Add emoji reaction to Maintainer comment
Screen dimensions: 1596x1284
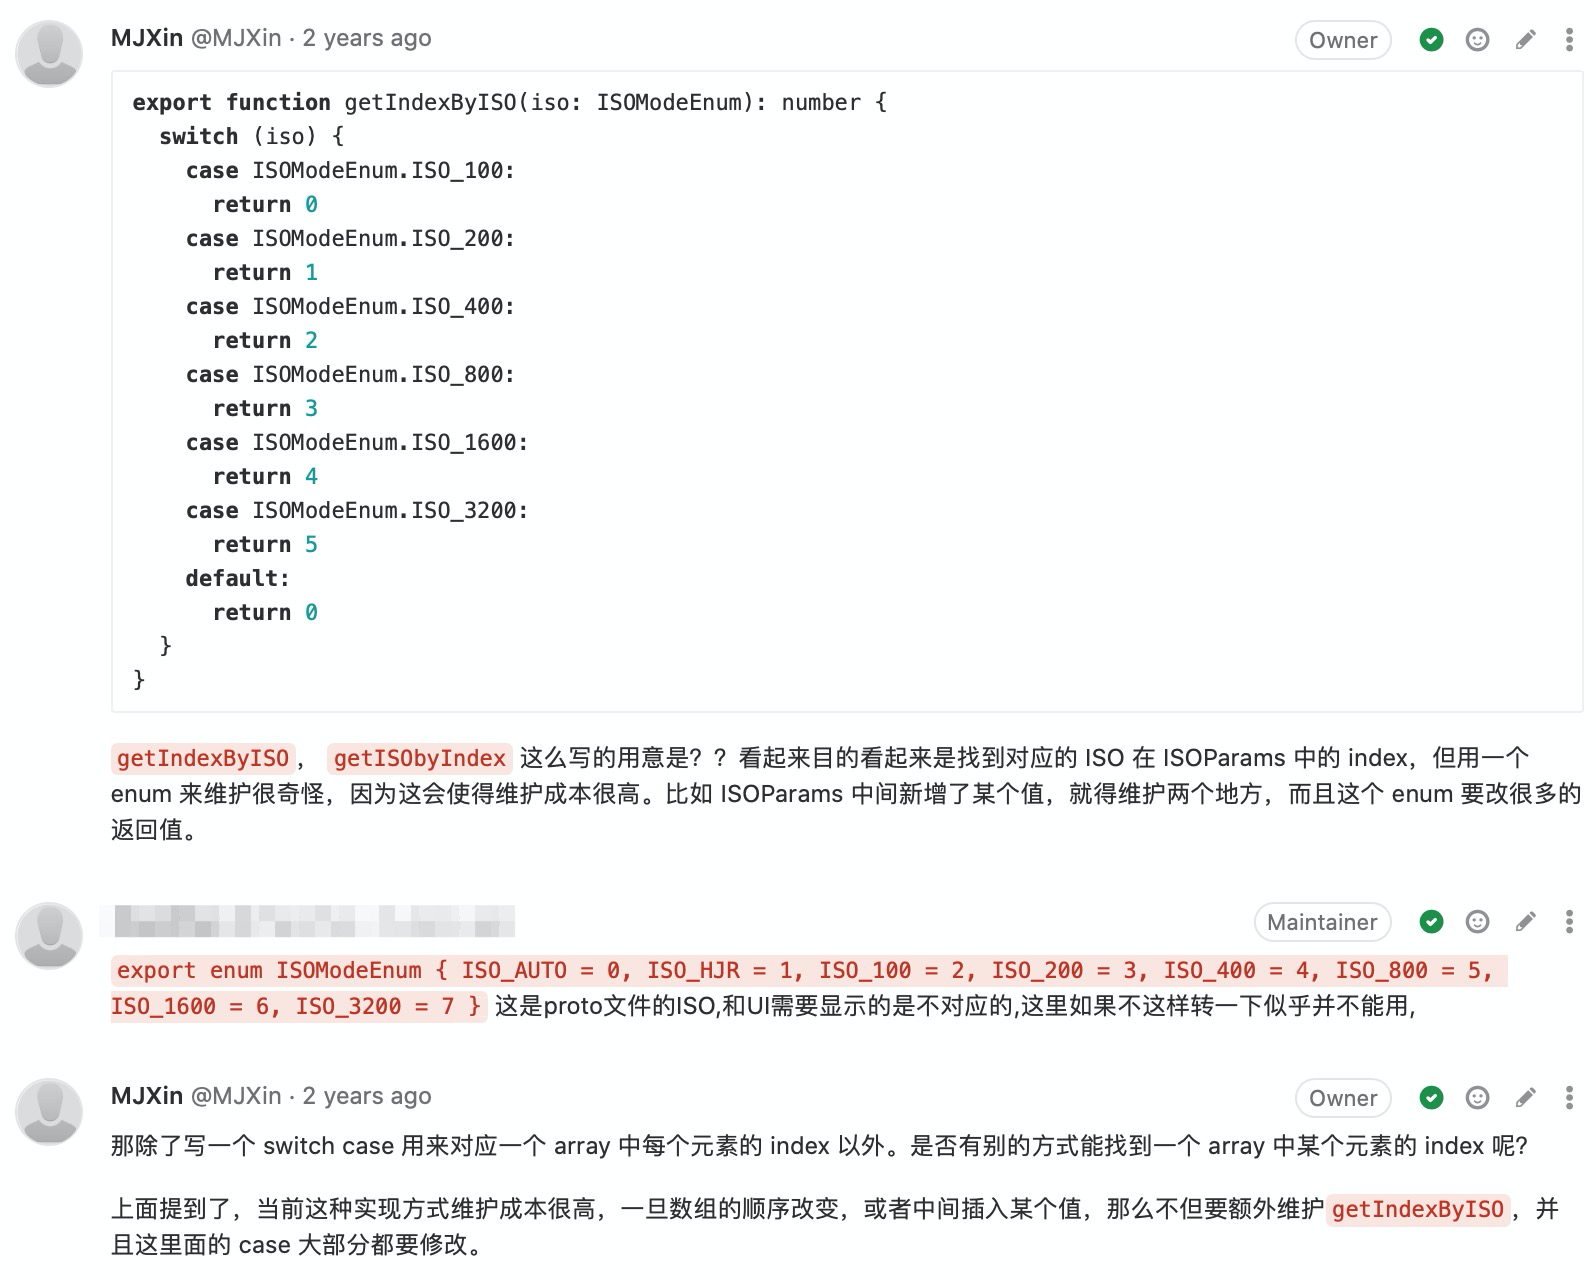(1477, 922)
